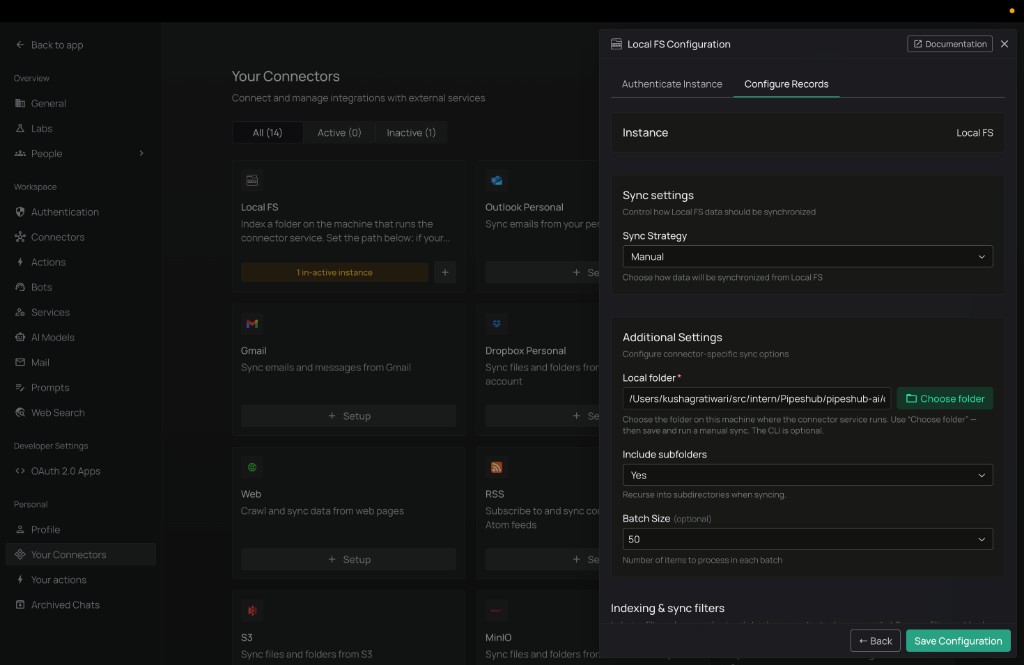
Task: Click the Prompts sidebar icon
Action: [20, 387]
